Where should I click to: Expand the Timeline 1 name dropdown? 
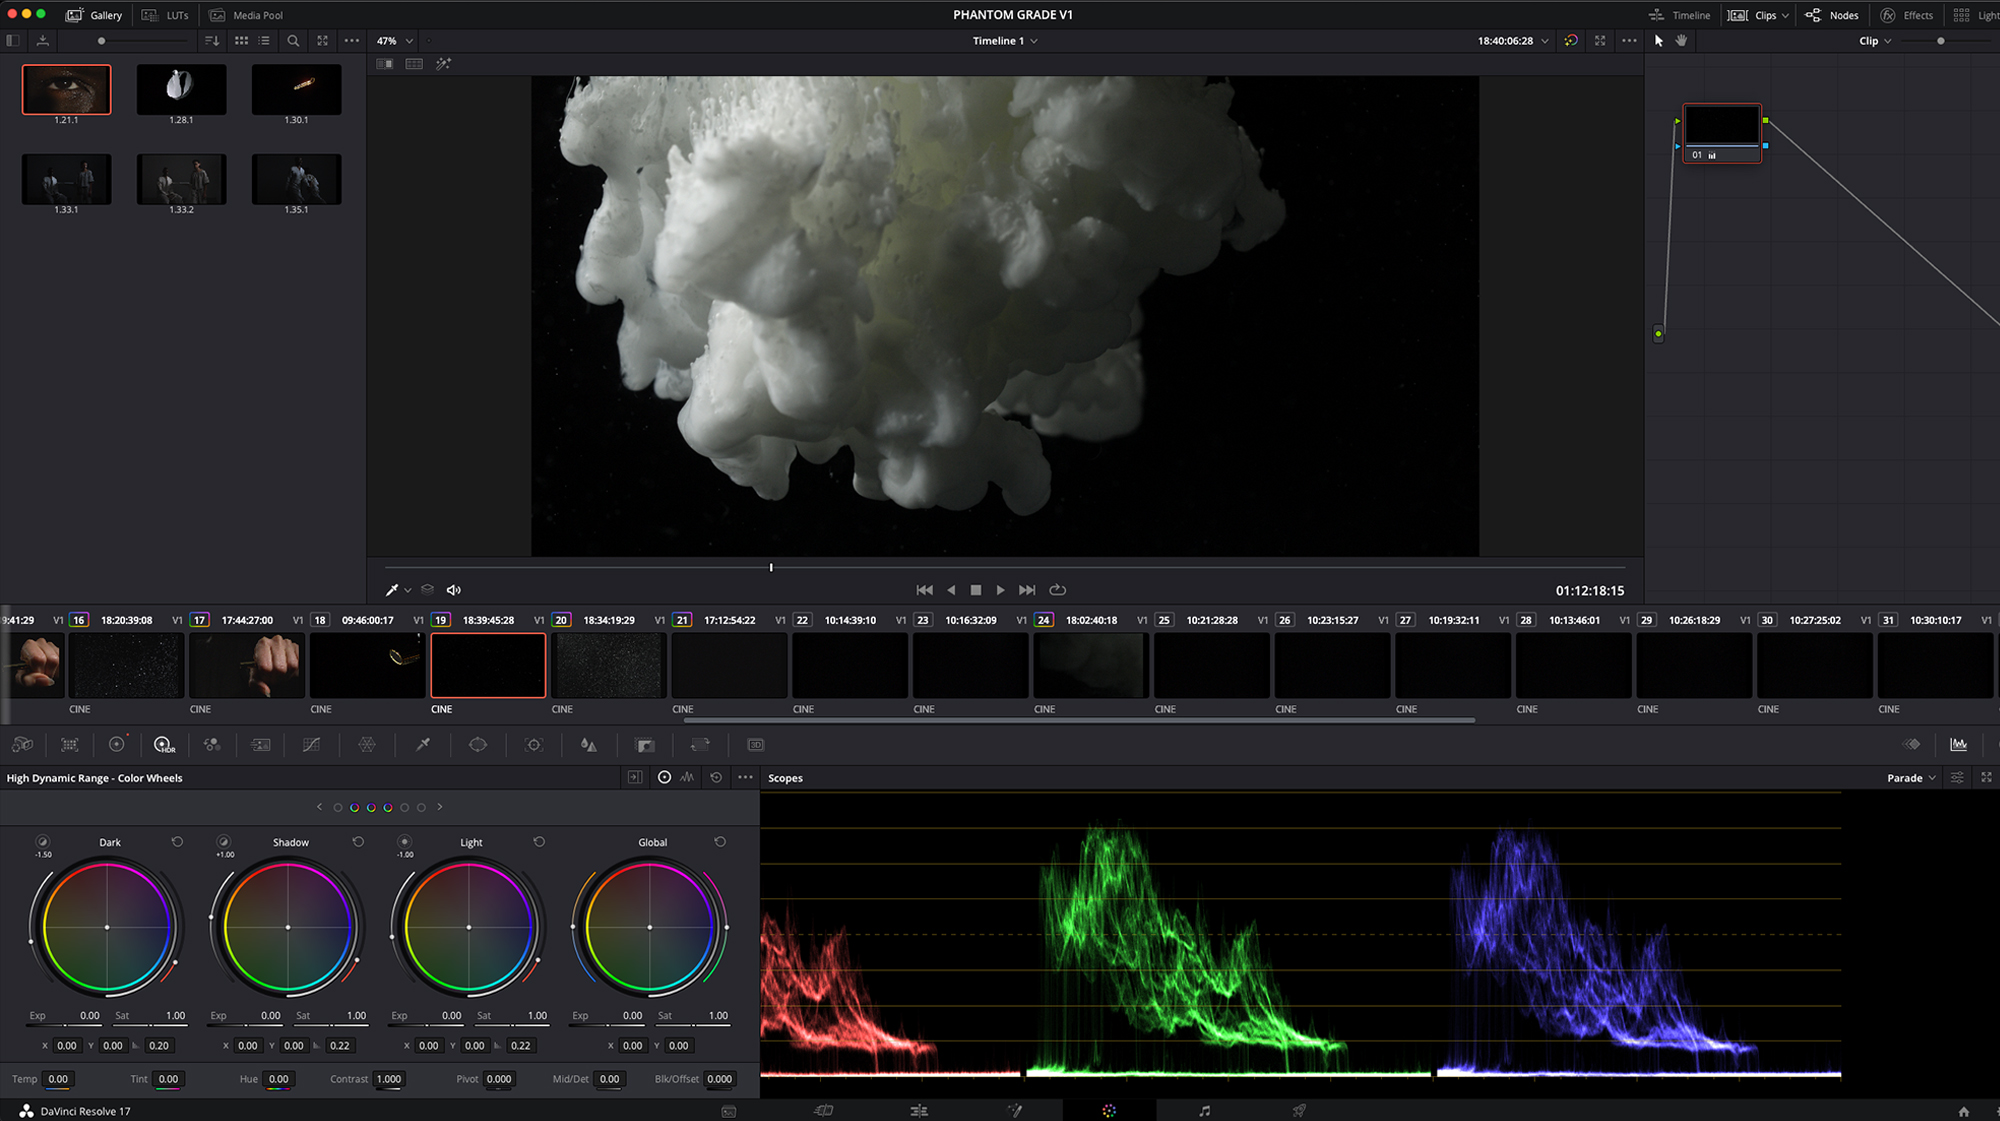pyautogui.click(x=1005, y=41)
